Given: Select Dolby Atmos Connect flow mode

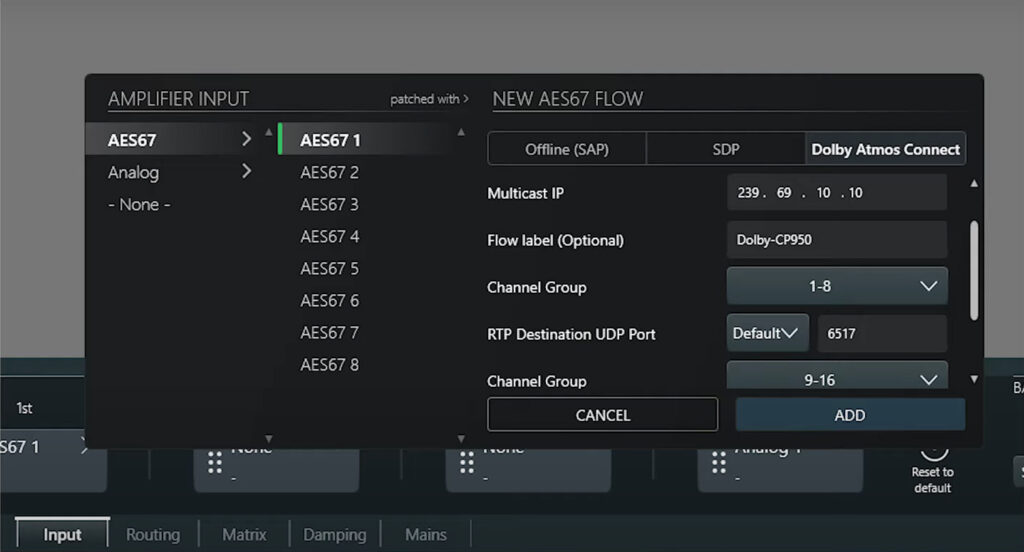Looking at the screenshot, I should point(885,149).
